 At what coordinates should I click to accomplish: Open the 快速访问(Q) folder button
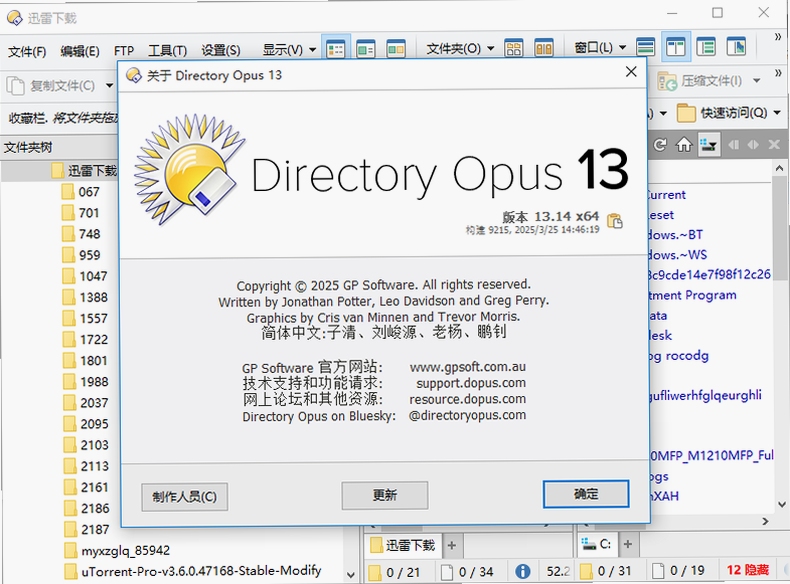tap(722, 112)
